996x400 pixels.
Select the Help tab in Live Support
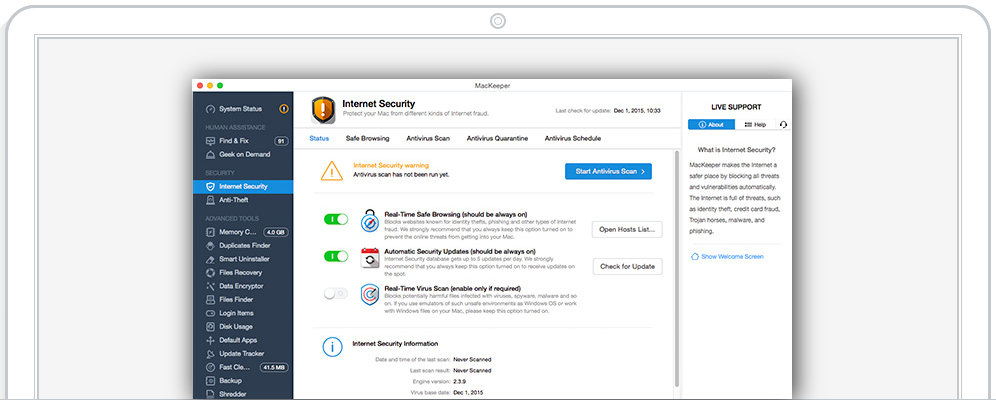point(755,124)
